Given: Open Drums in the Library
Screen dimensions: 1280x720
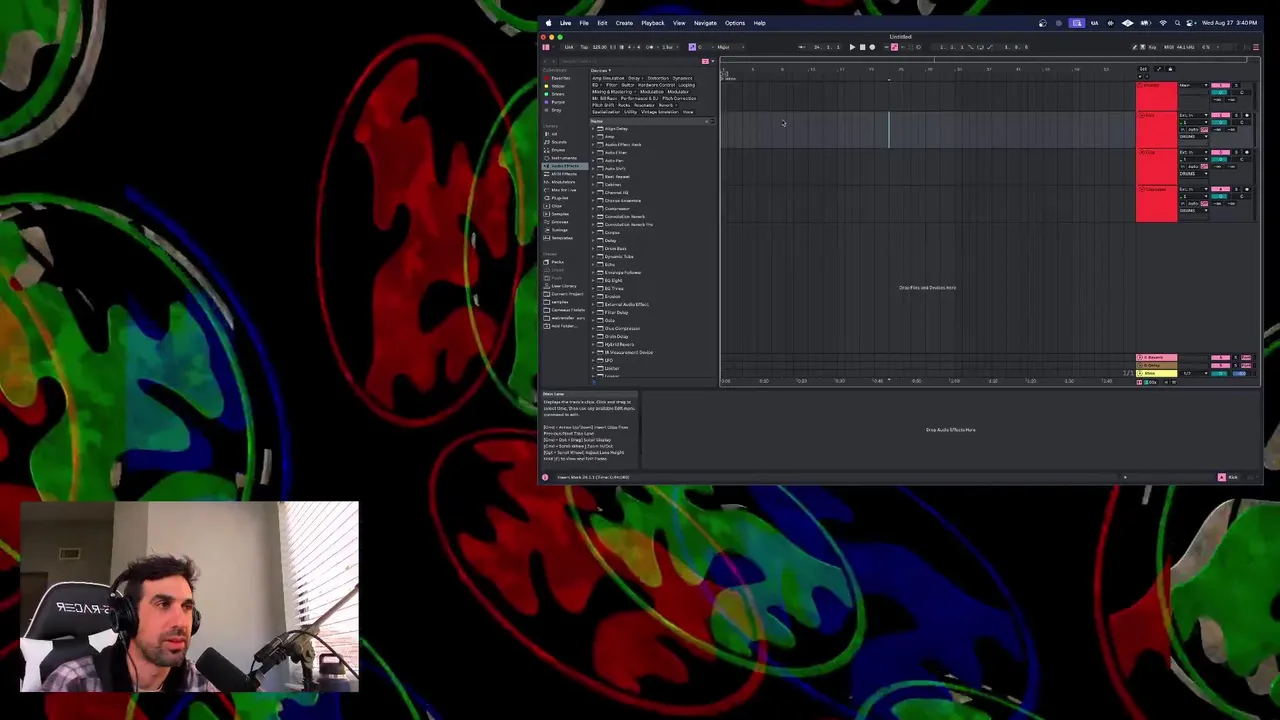Looking at the screenshot, I should tap(557, 150).
